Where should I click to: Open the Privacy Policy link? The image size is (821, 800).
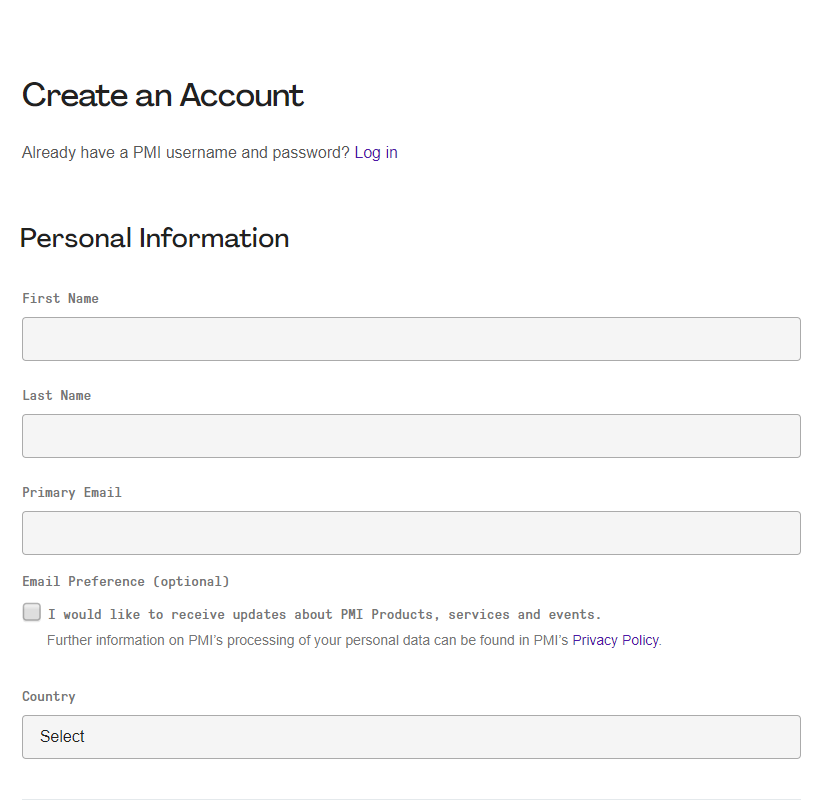pyautogui.click(x=615, y=640)
